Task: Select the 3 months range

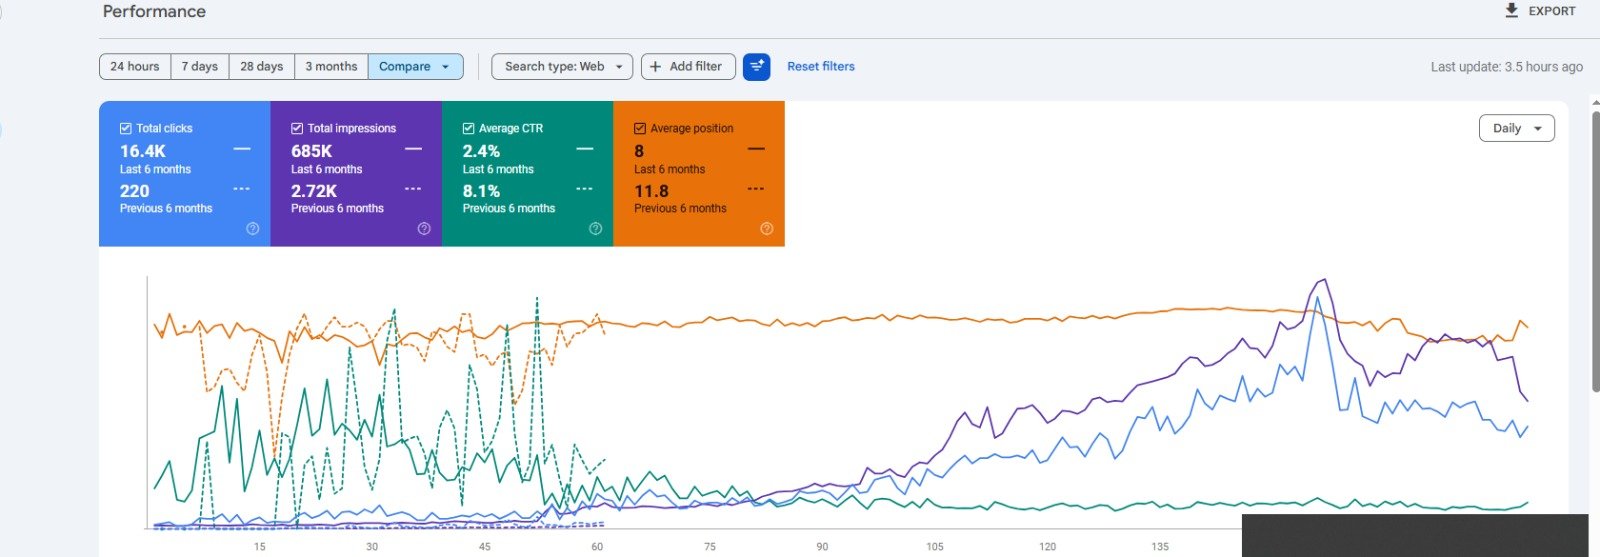Action: click(x=331, y=67)
